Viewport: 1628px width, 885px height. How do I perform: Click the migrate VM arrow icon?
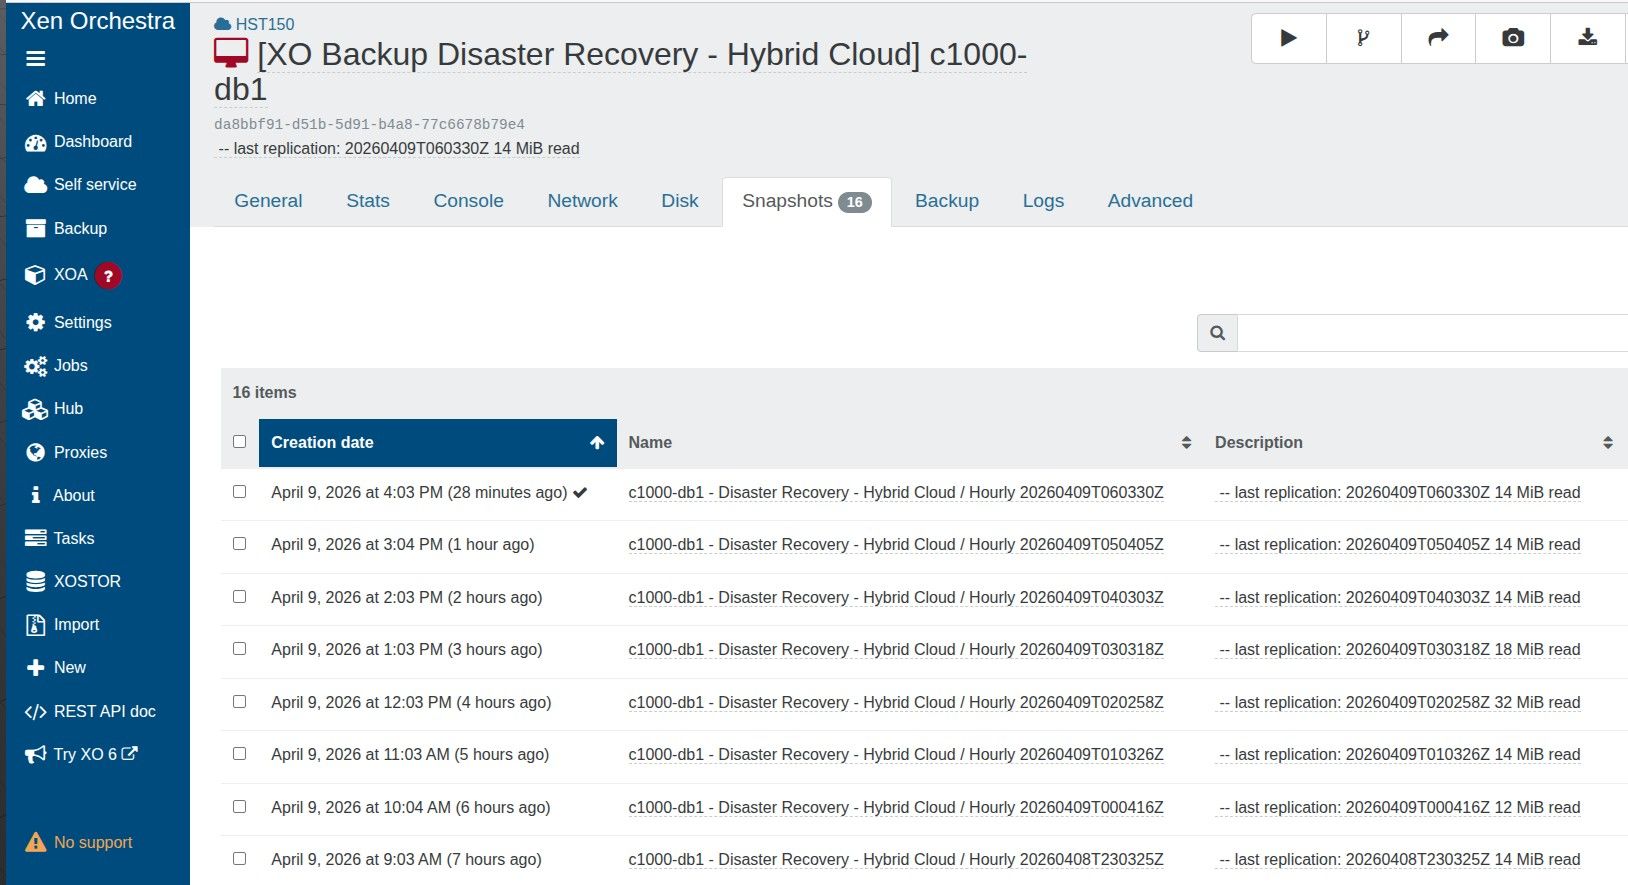click(1438, 38)
